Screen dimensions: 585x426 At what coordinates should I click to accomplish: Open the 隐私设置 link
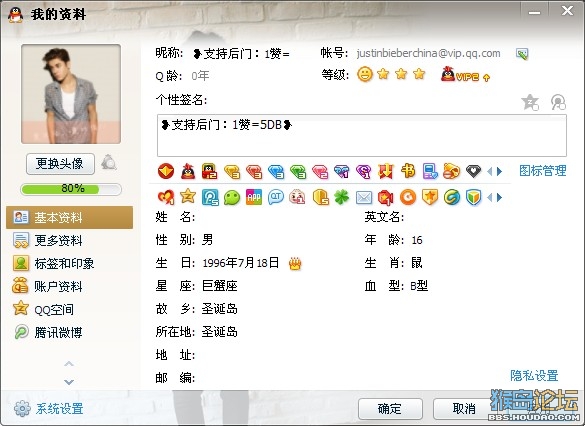534,375
